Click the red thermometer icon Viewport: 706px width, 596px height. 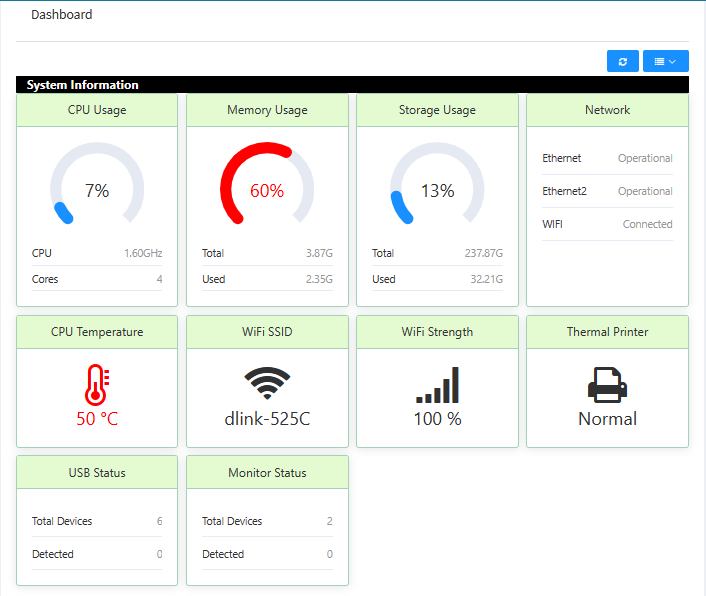tap(97, 385)
